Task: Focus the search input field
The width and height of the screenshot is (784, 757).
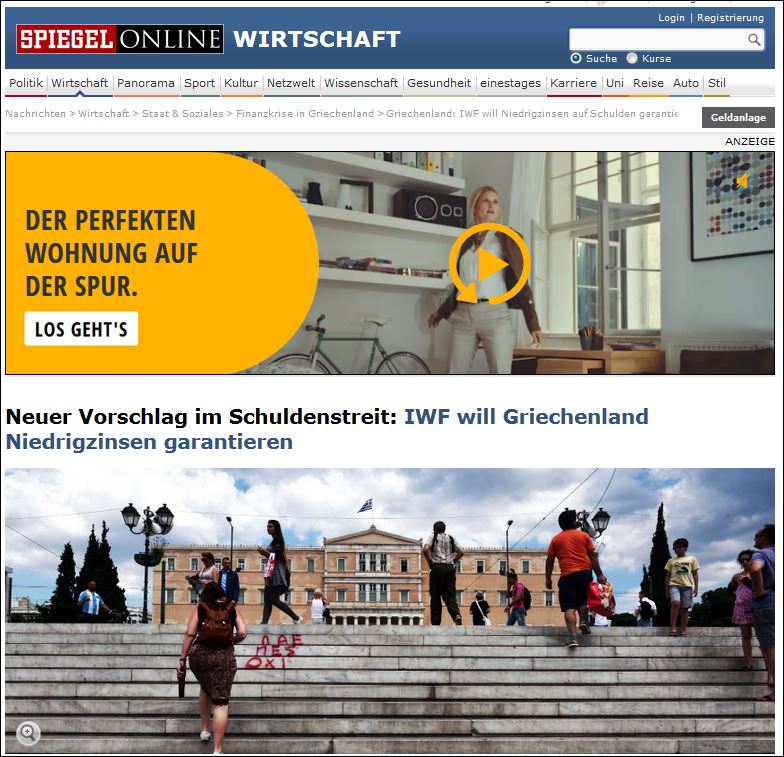Action: [658, 40]
